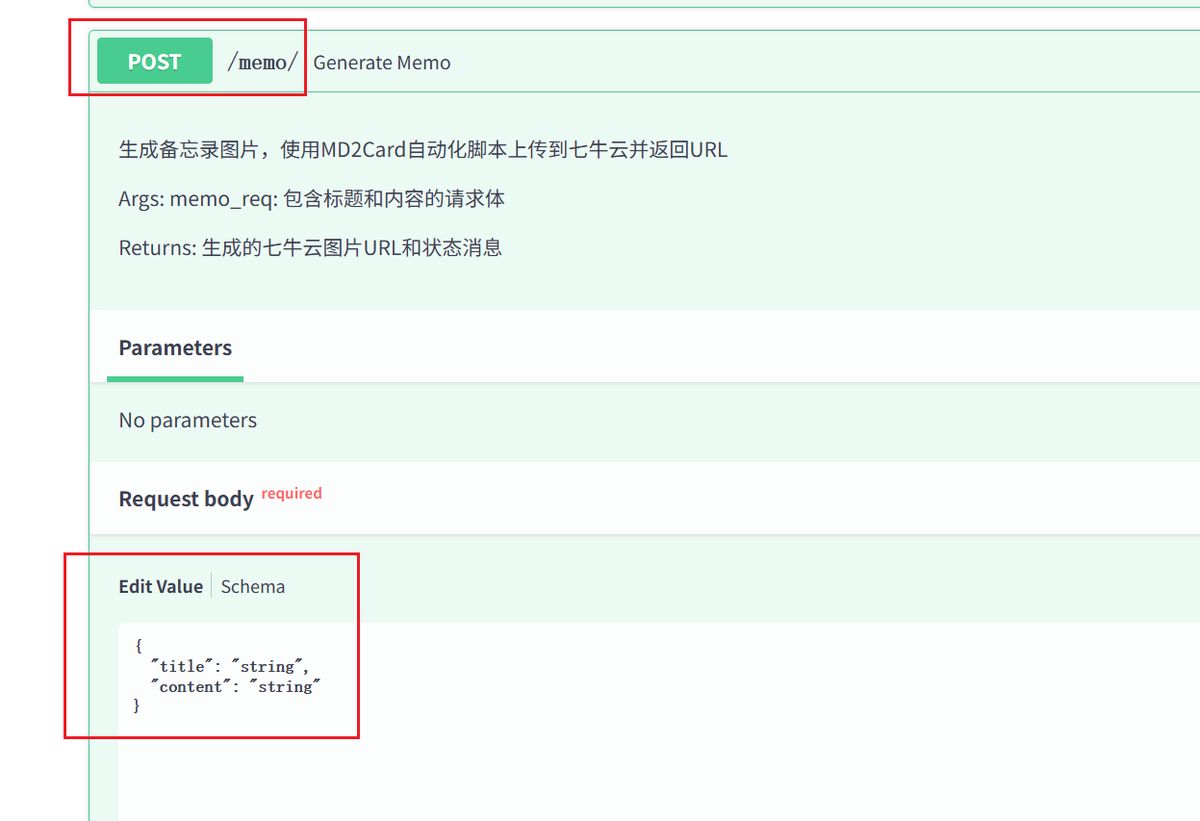Click the /memo/ endpoint path
The width and height of the screenshot is (1200, 821).
pos(262,62)
